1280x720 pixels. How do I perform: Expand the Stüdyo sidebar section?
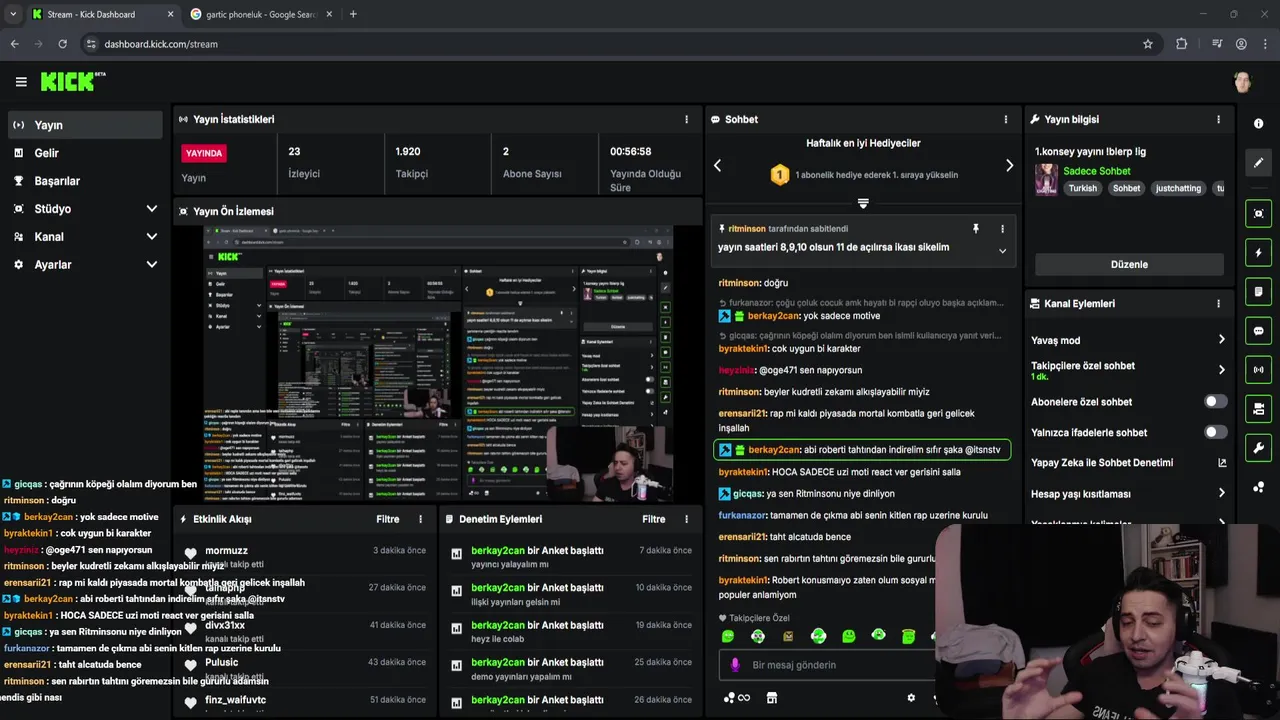point(151,209)
